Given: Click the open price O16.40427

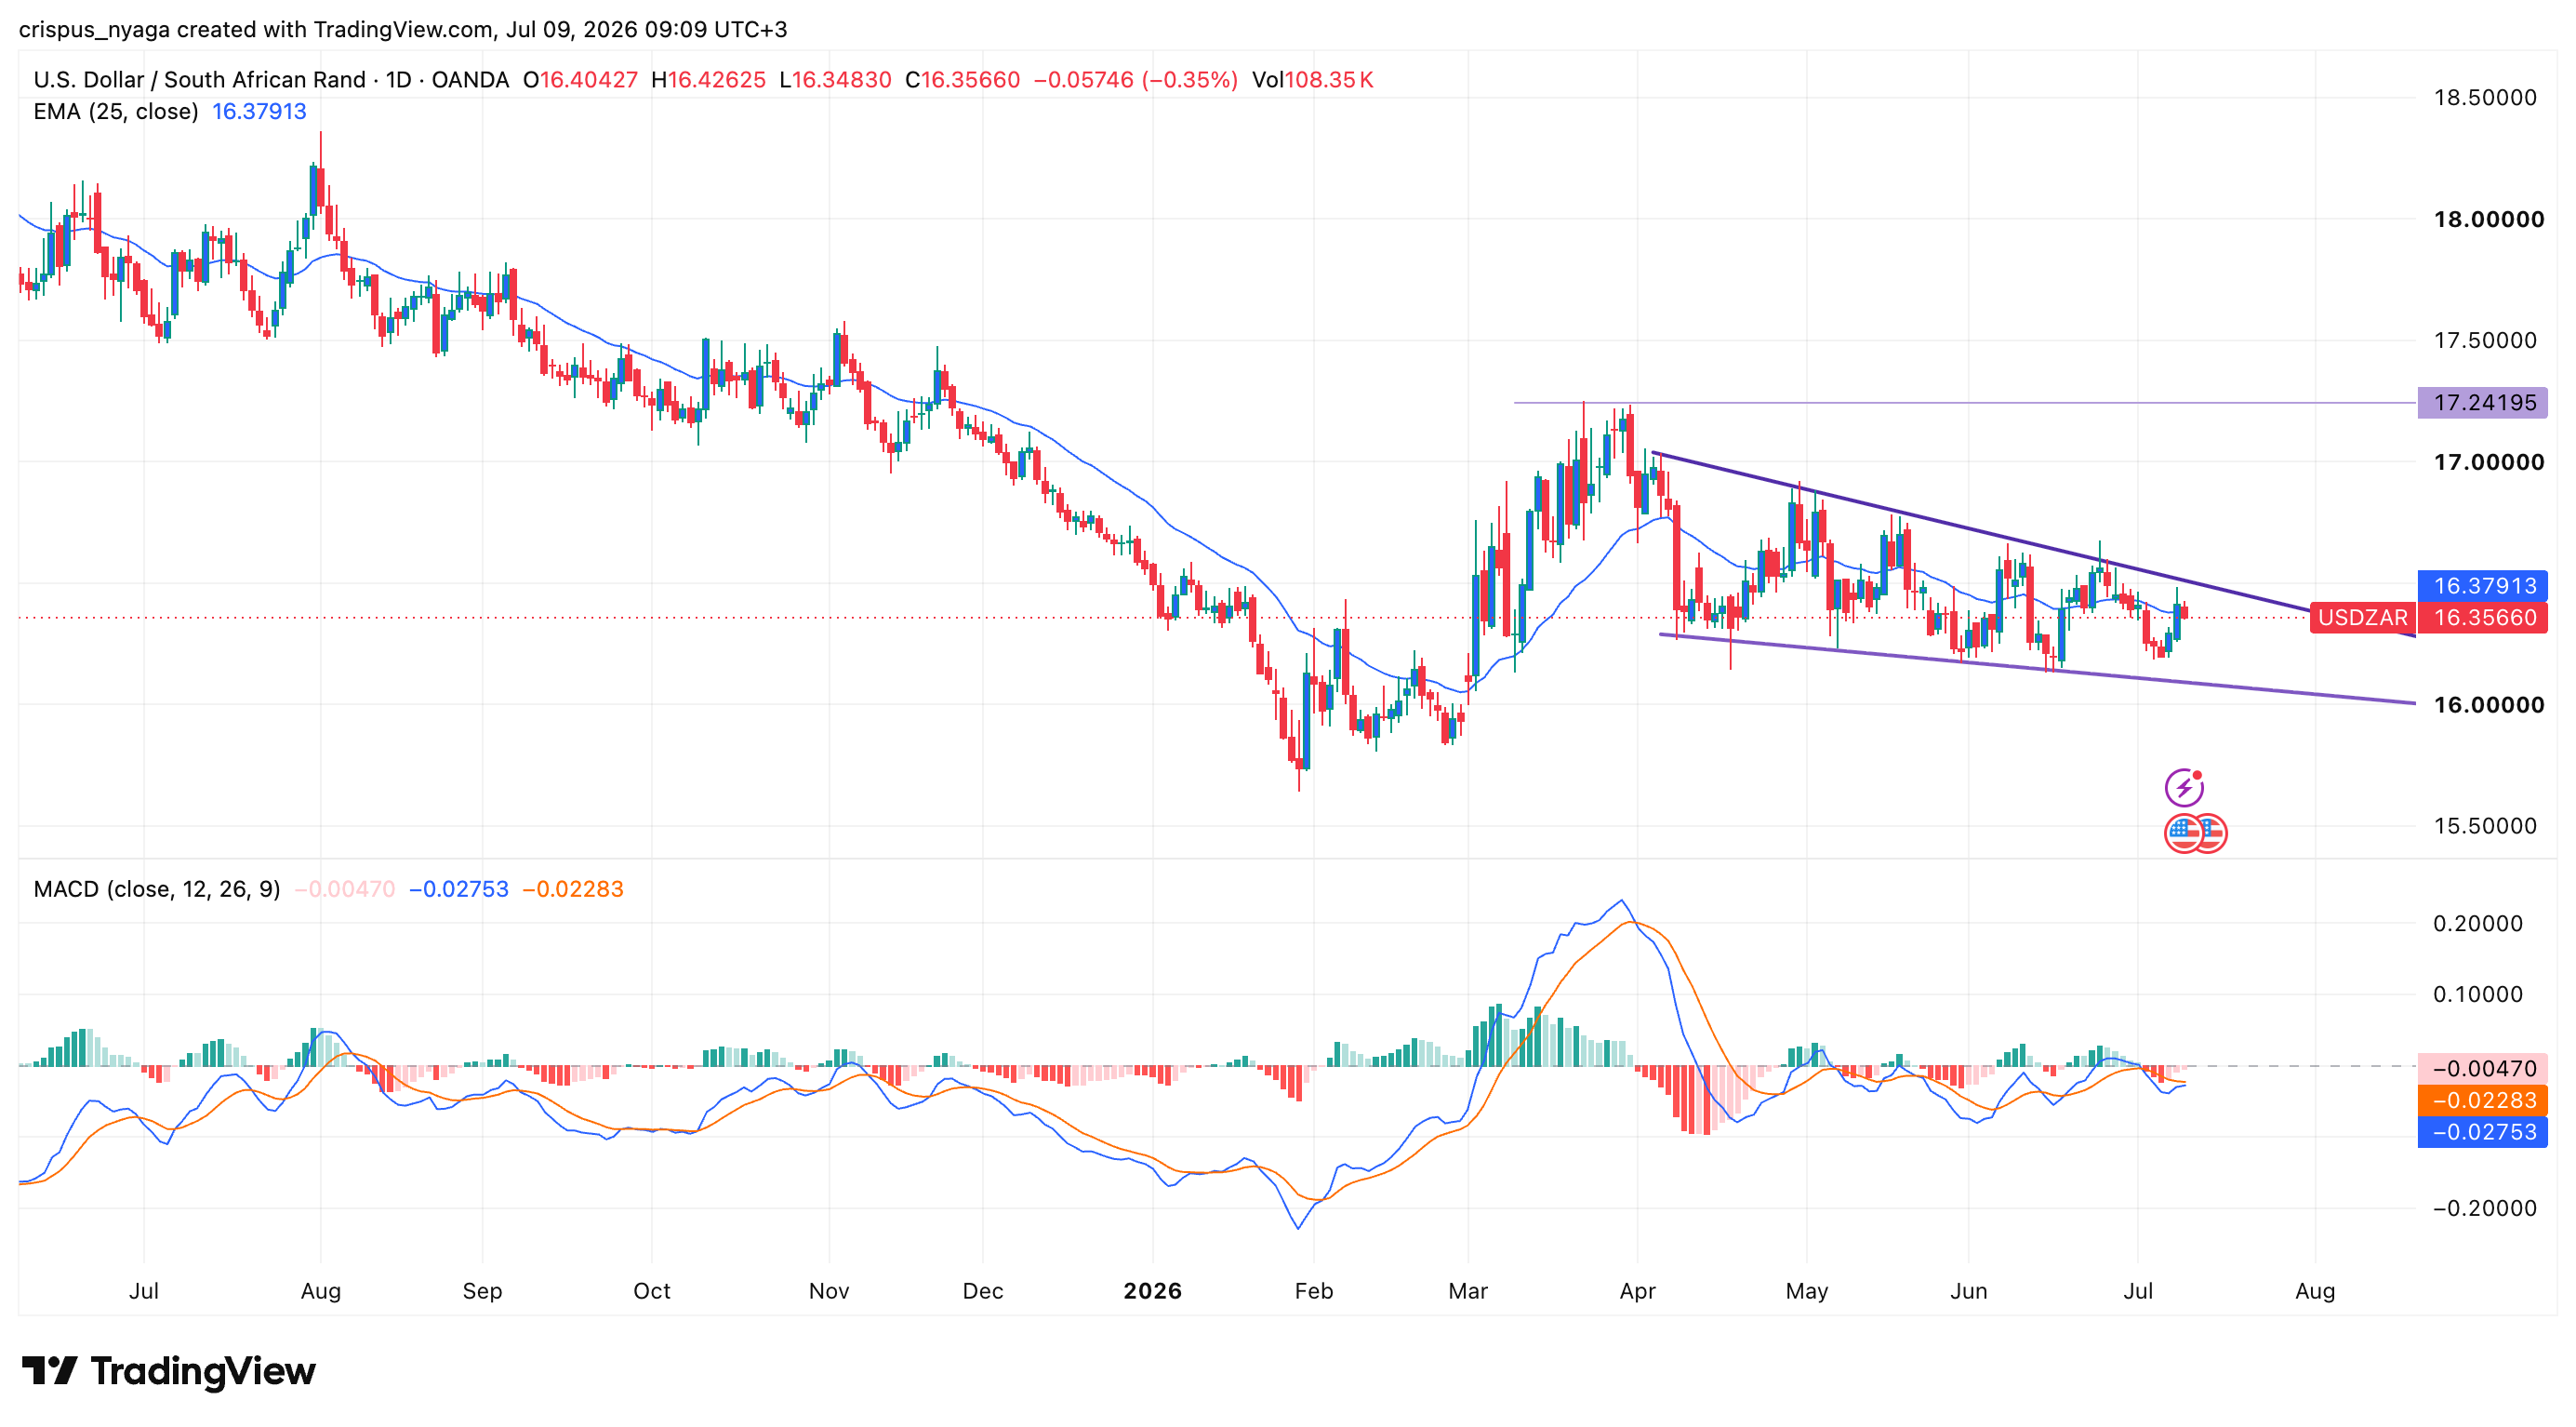Looking at the screenshot, I should (580, 80).
